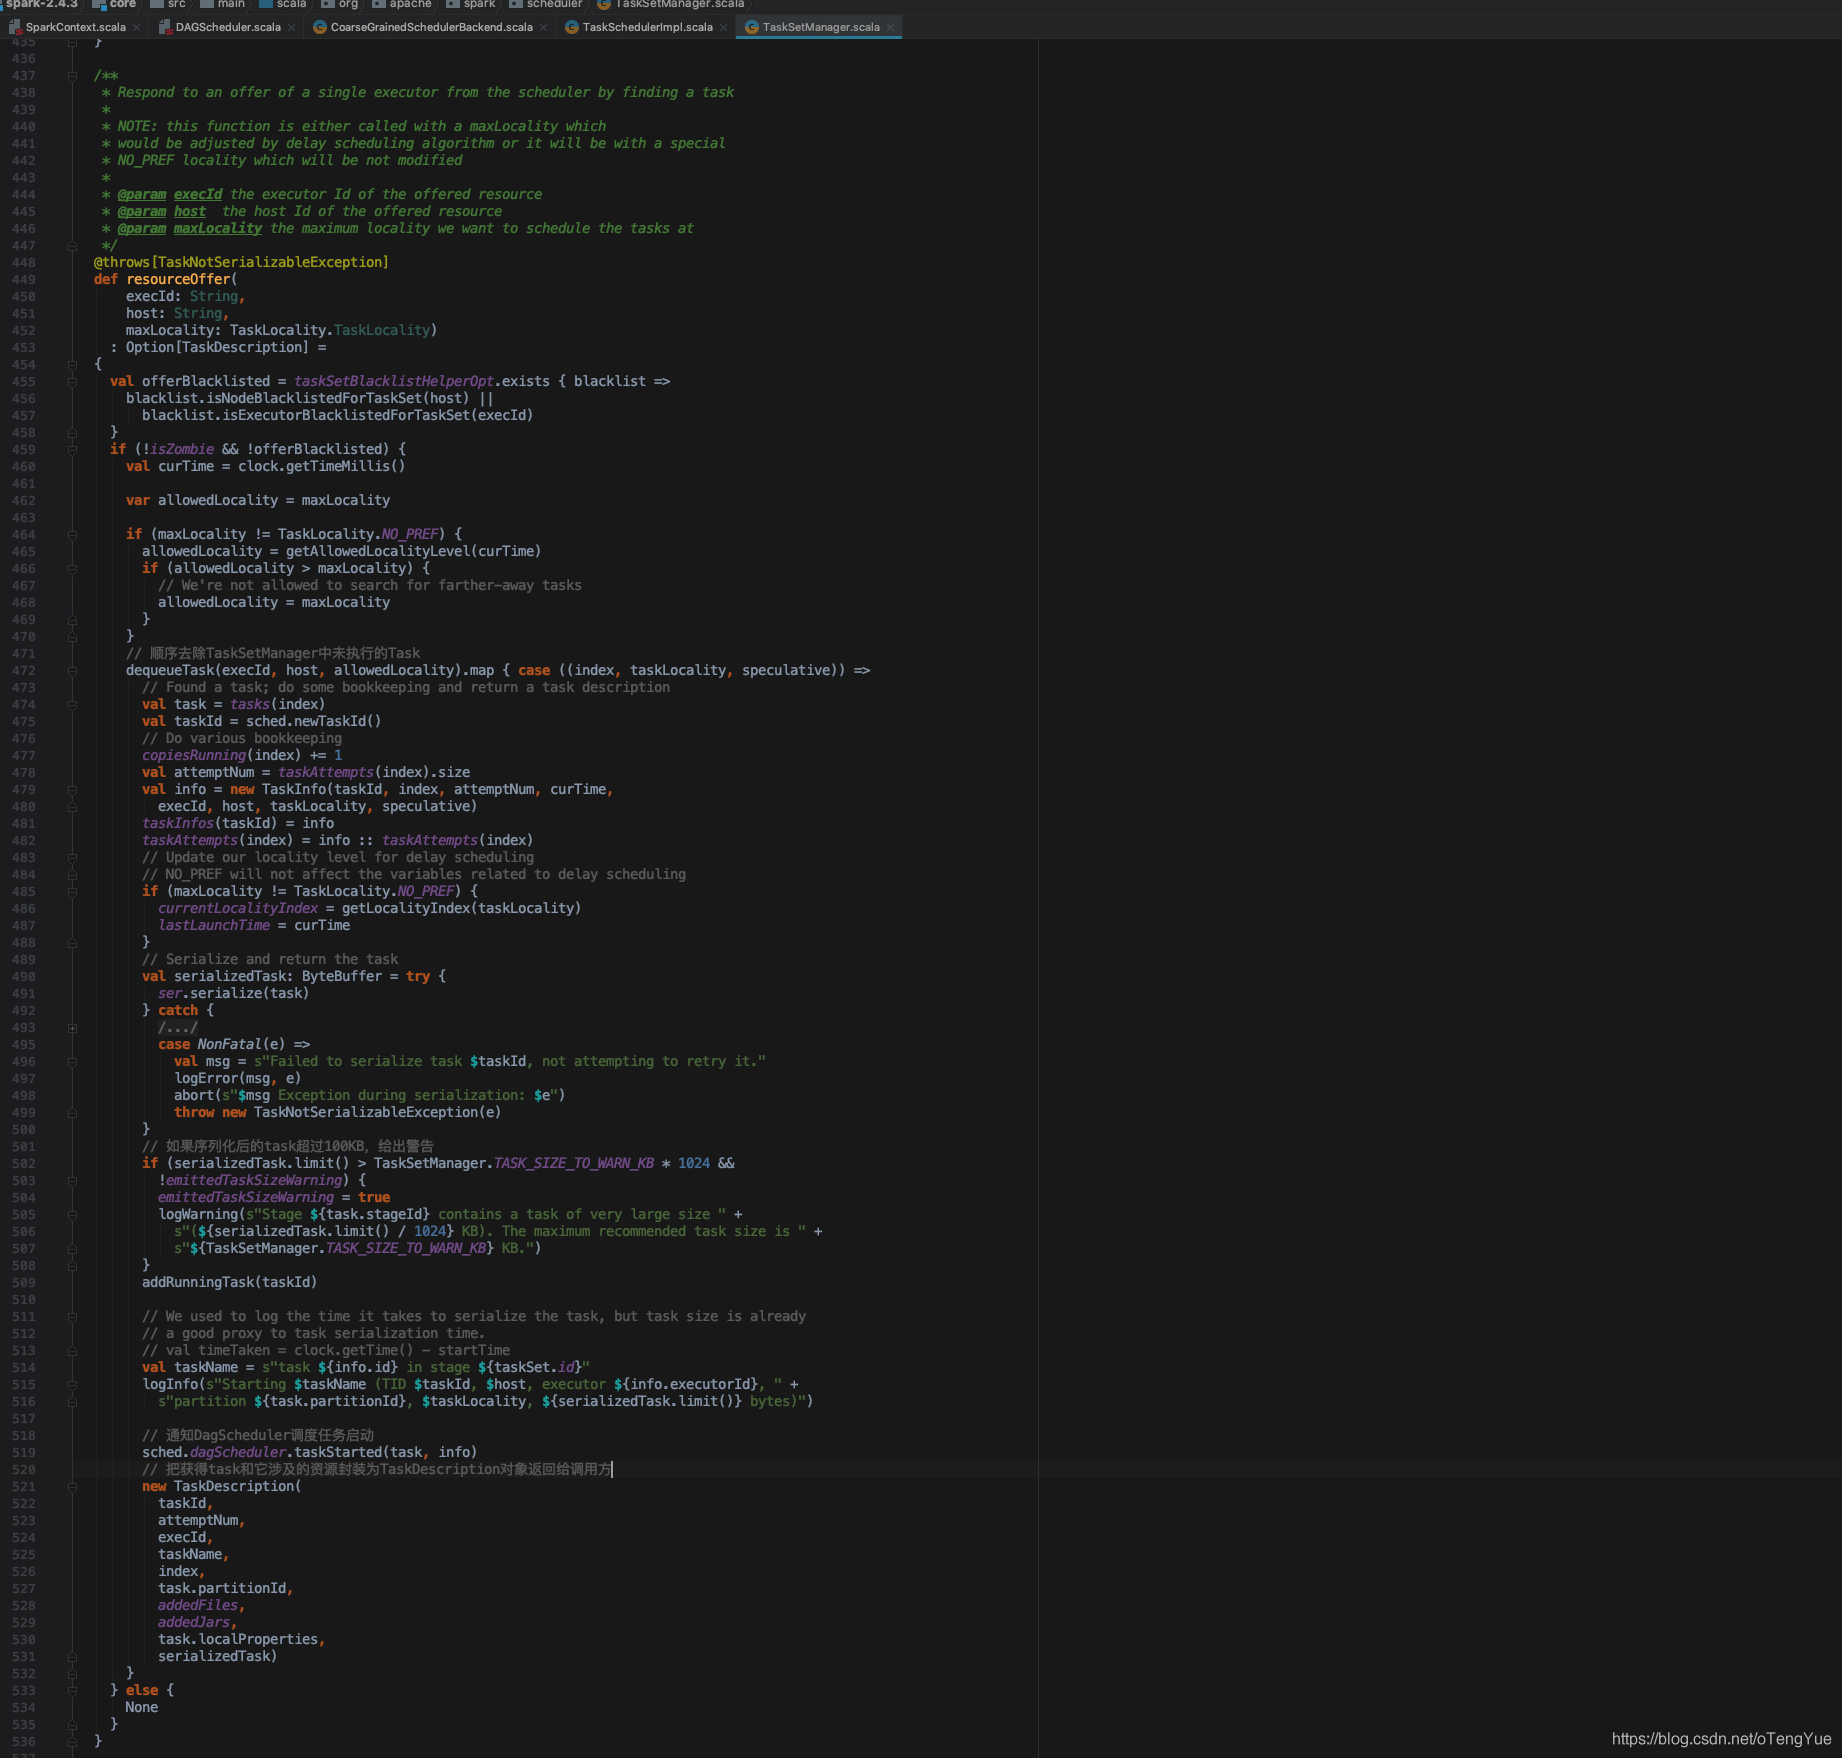
Task: Click the TaskSetManager tab class icon
Action: click(x=752, y=27)
